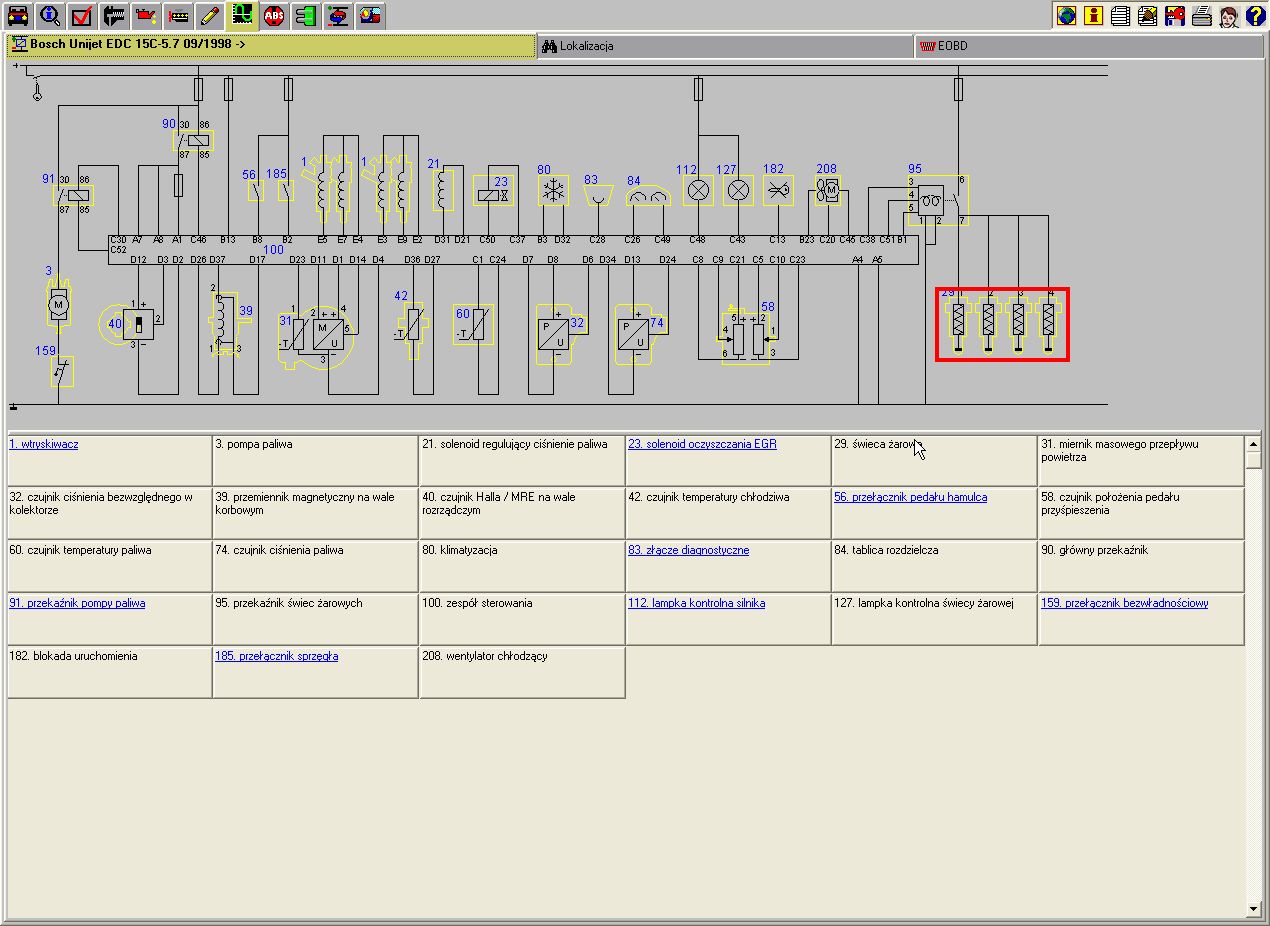This screenshot has height=926, width=1270.
Task: Click the red oil can icon
Action: tap(146, 15)
